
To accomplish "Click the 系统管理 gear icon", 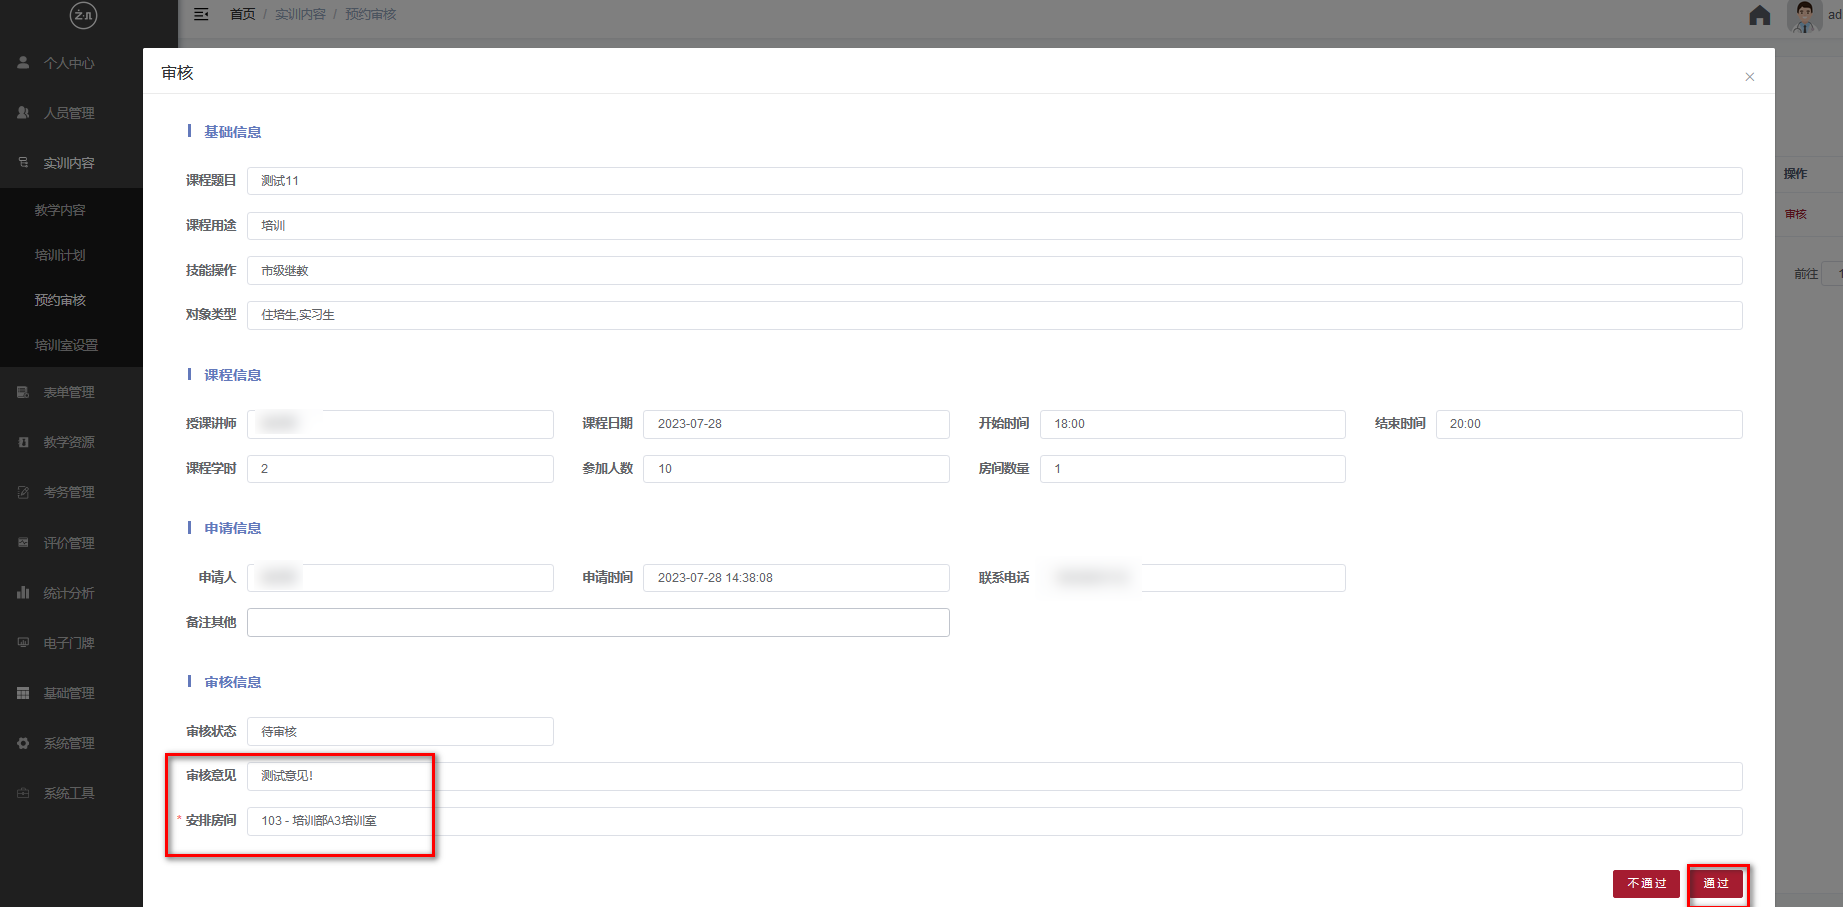I will point(23,743).
